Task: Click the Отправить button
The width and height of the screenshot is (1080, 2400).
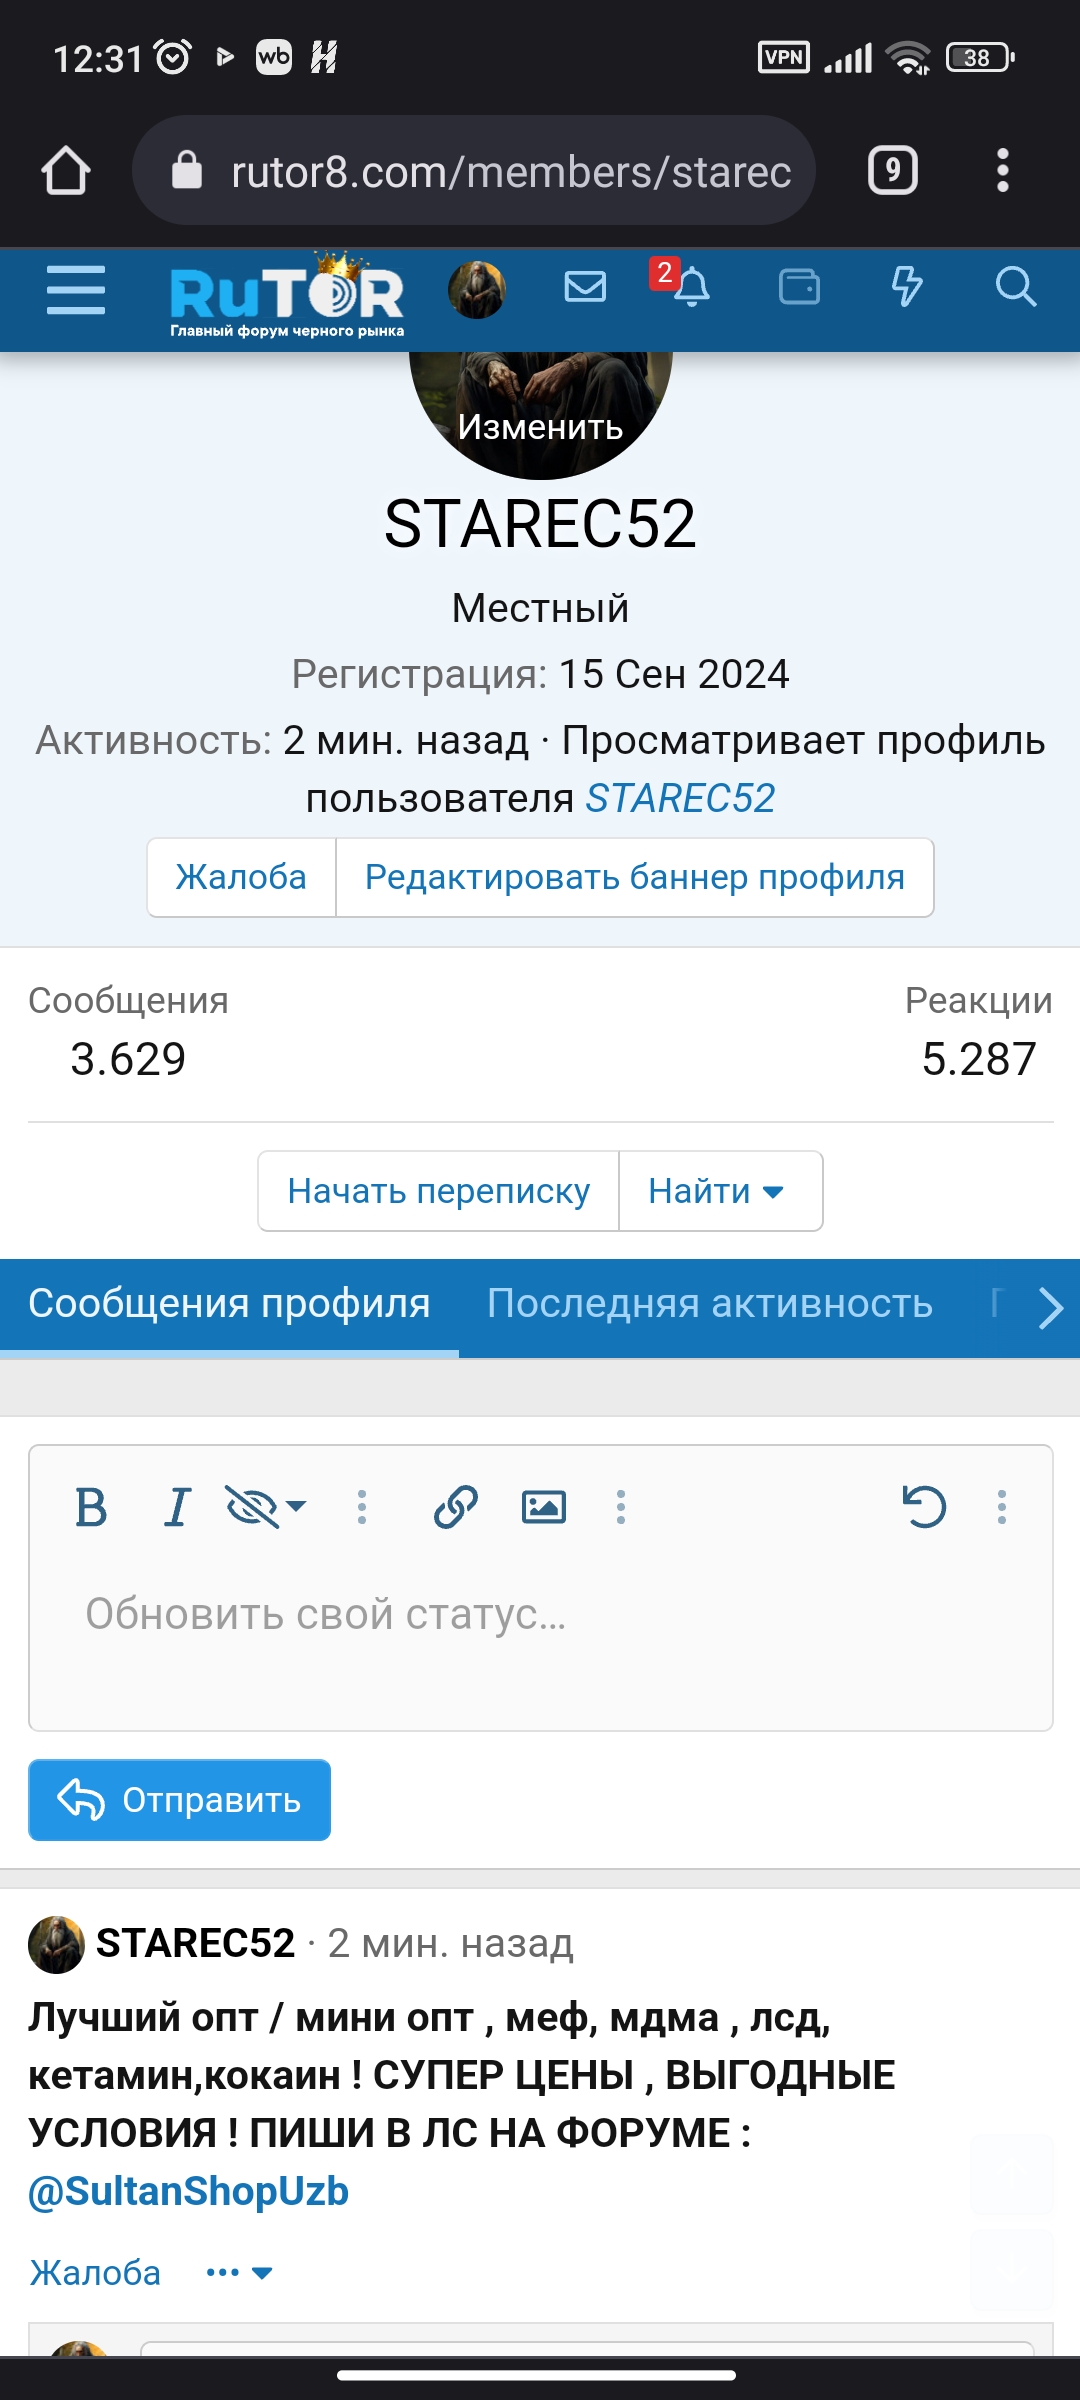Action: 180,1800
